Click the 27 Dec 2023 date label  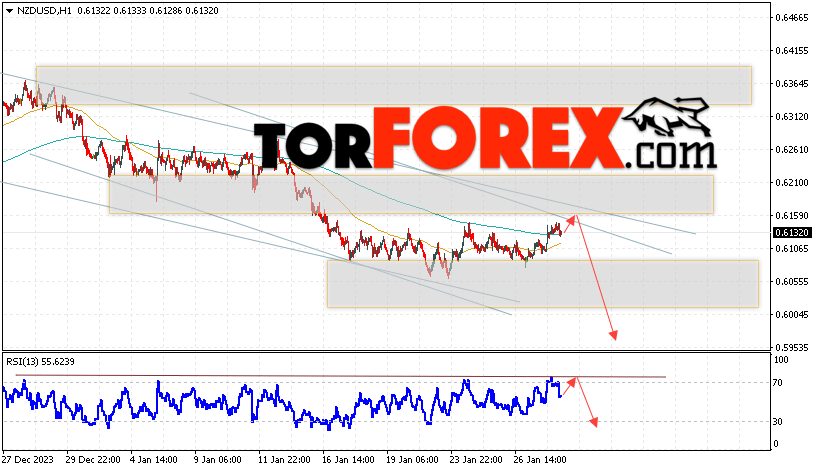(x=28, y=460)
